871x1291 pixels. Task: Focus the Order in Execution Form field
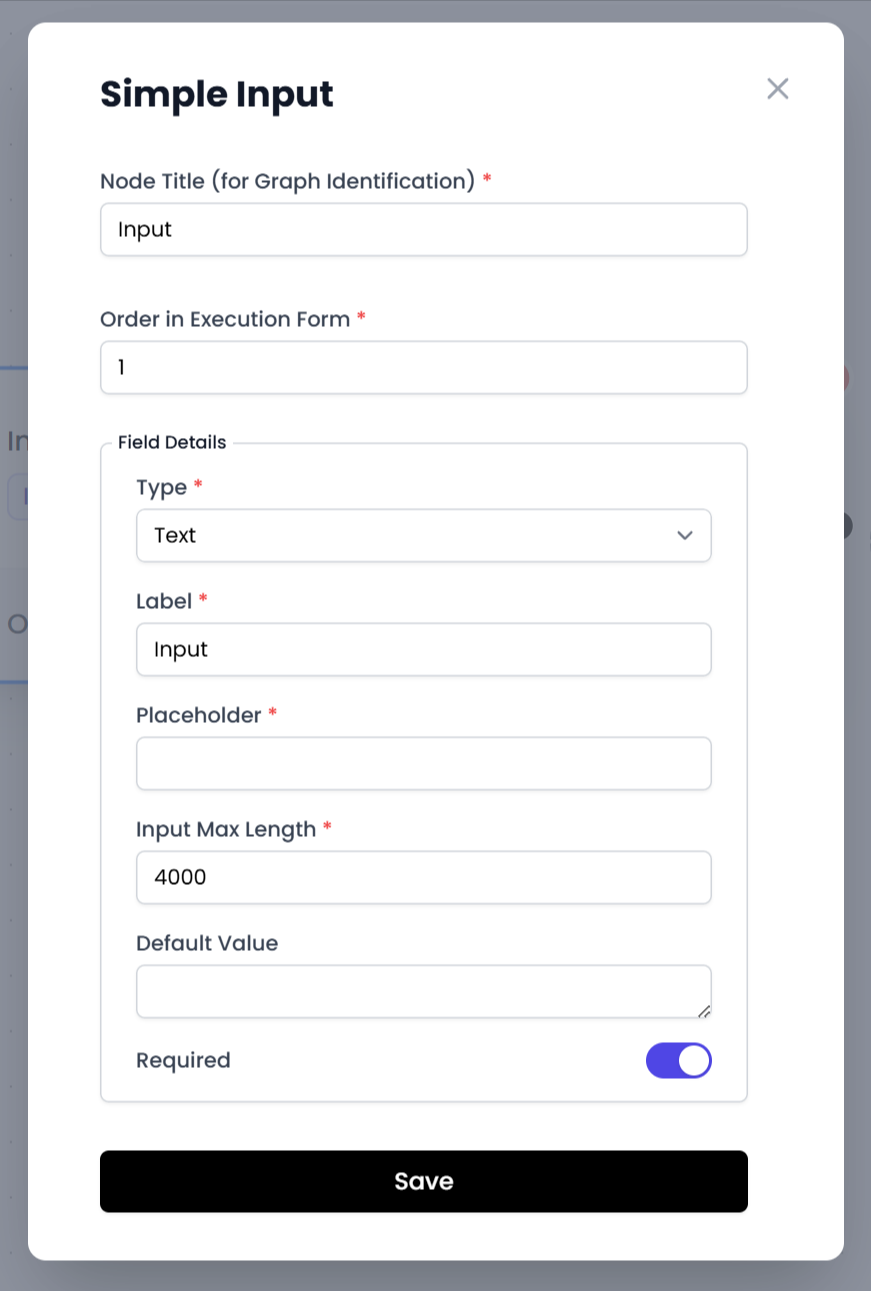pos(423,368)
